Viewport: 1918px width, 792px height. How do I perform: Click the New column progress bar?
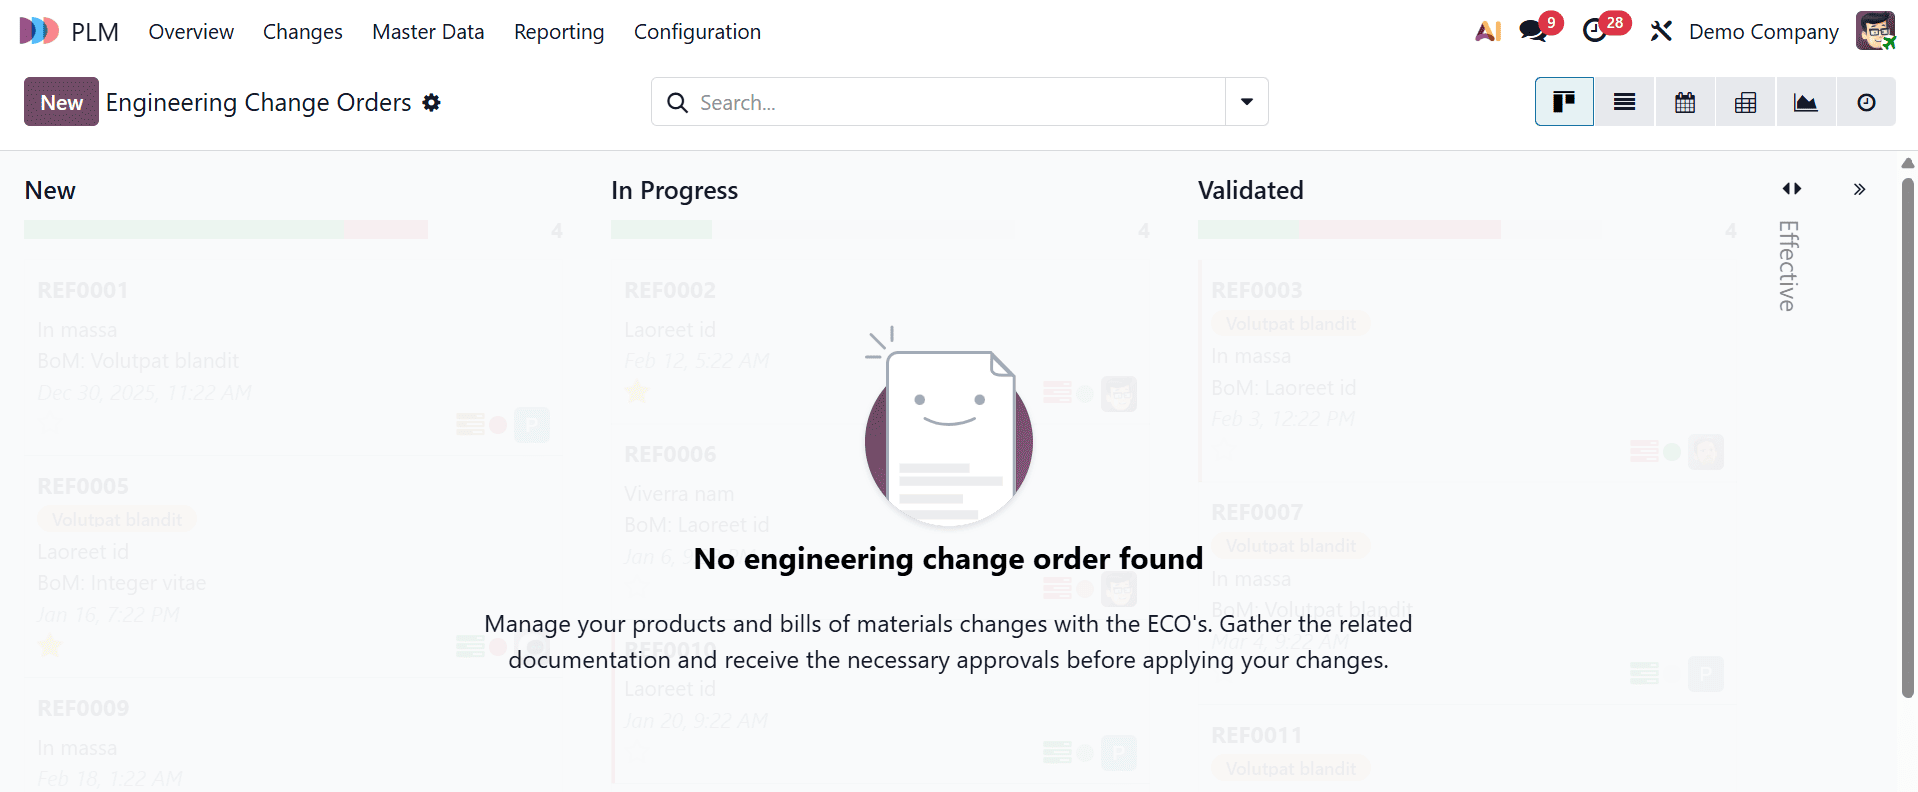pos(226,229)
